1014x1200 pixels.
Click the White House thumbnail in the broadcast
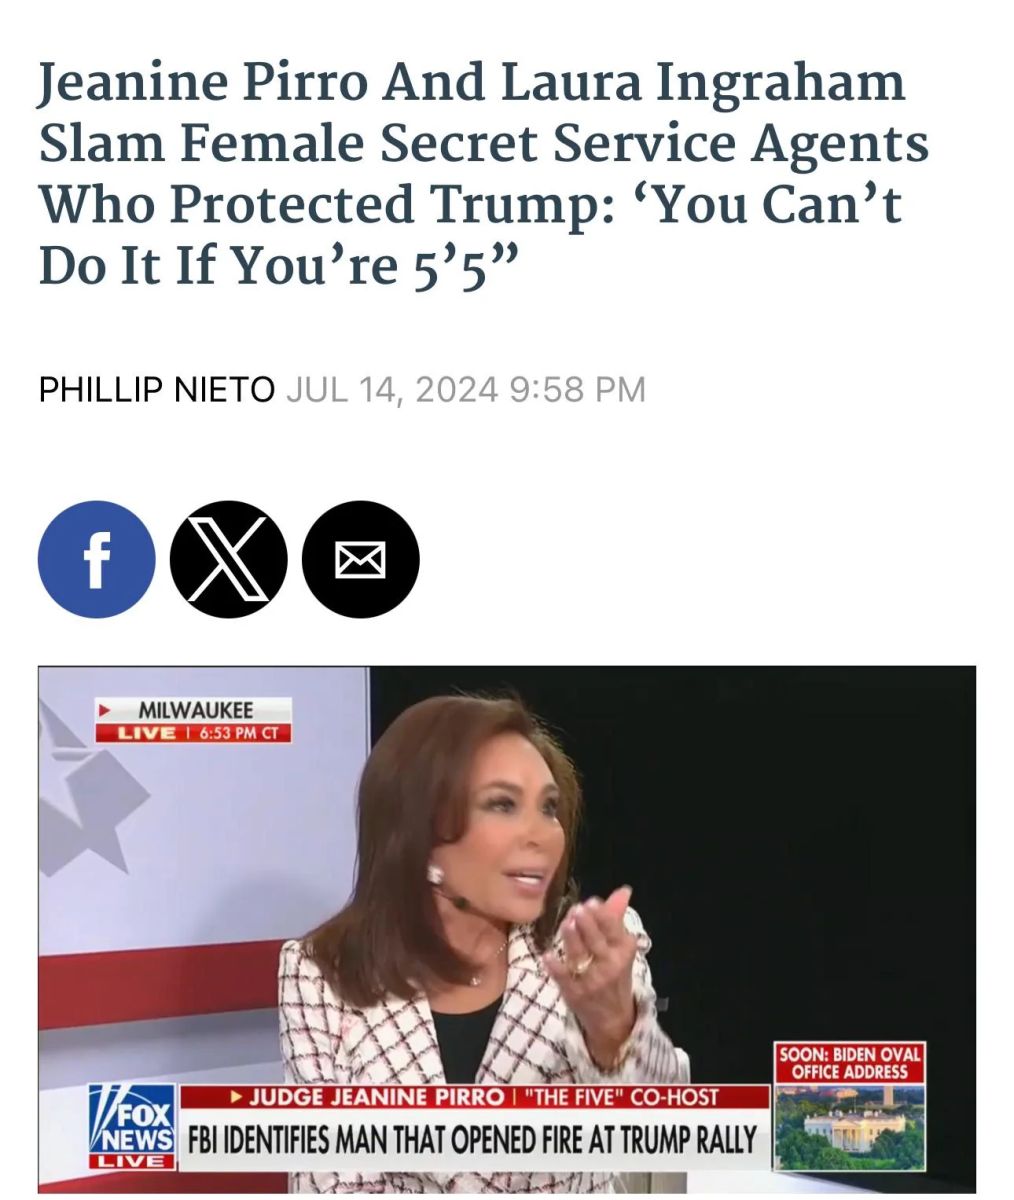(850, 1128)
